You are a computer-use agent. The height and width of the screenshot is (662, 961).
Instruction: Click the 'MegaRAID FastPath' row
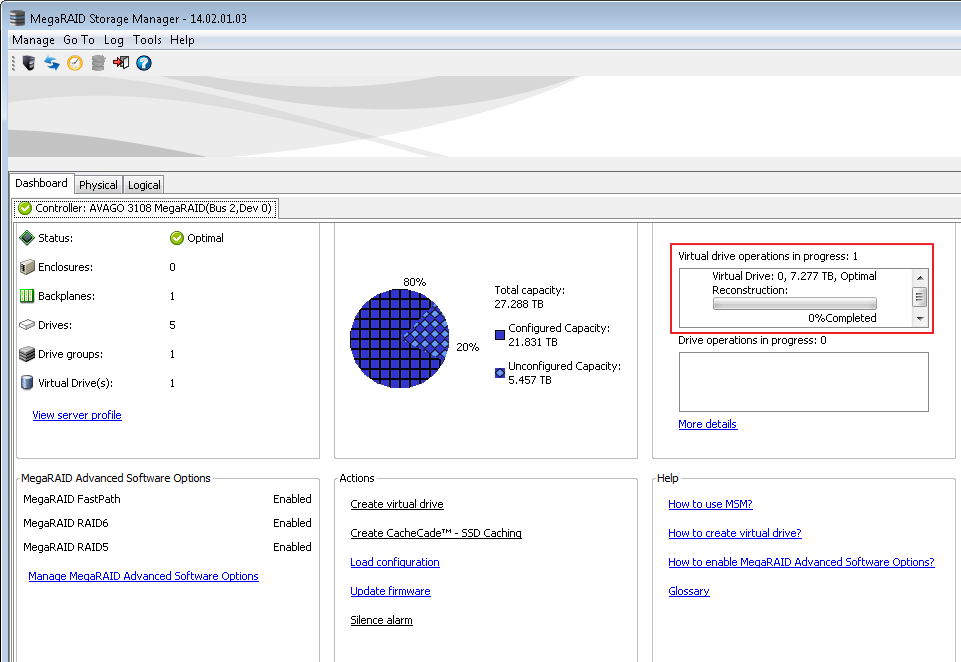click(x=167, y=499)
